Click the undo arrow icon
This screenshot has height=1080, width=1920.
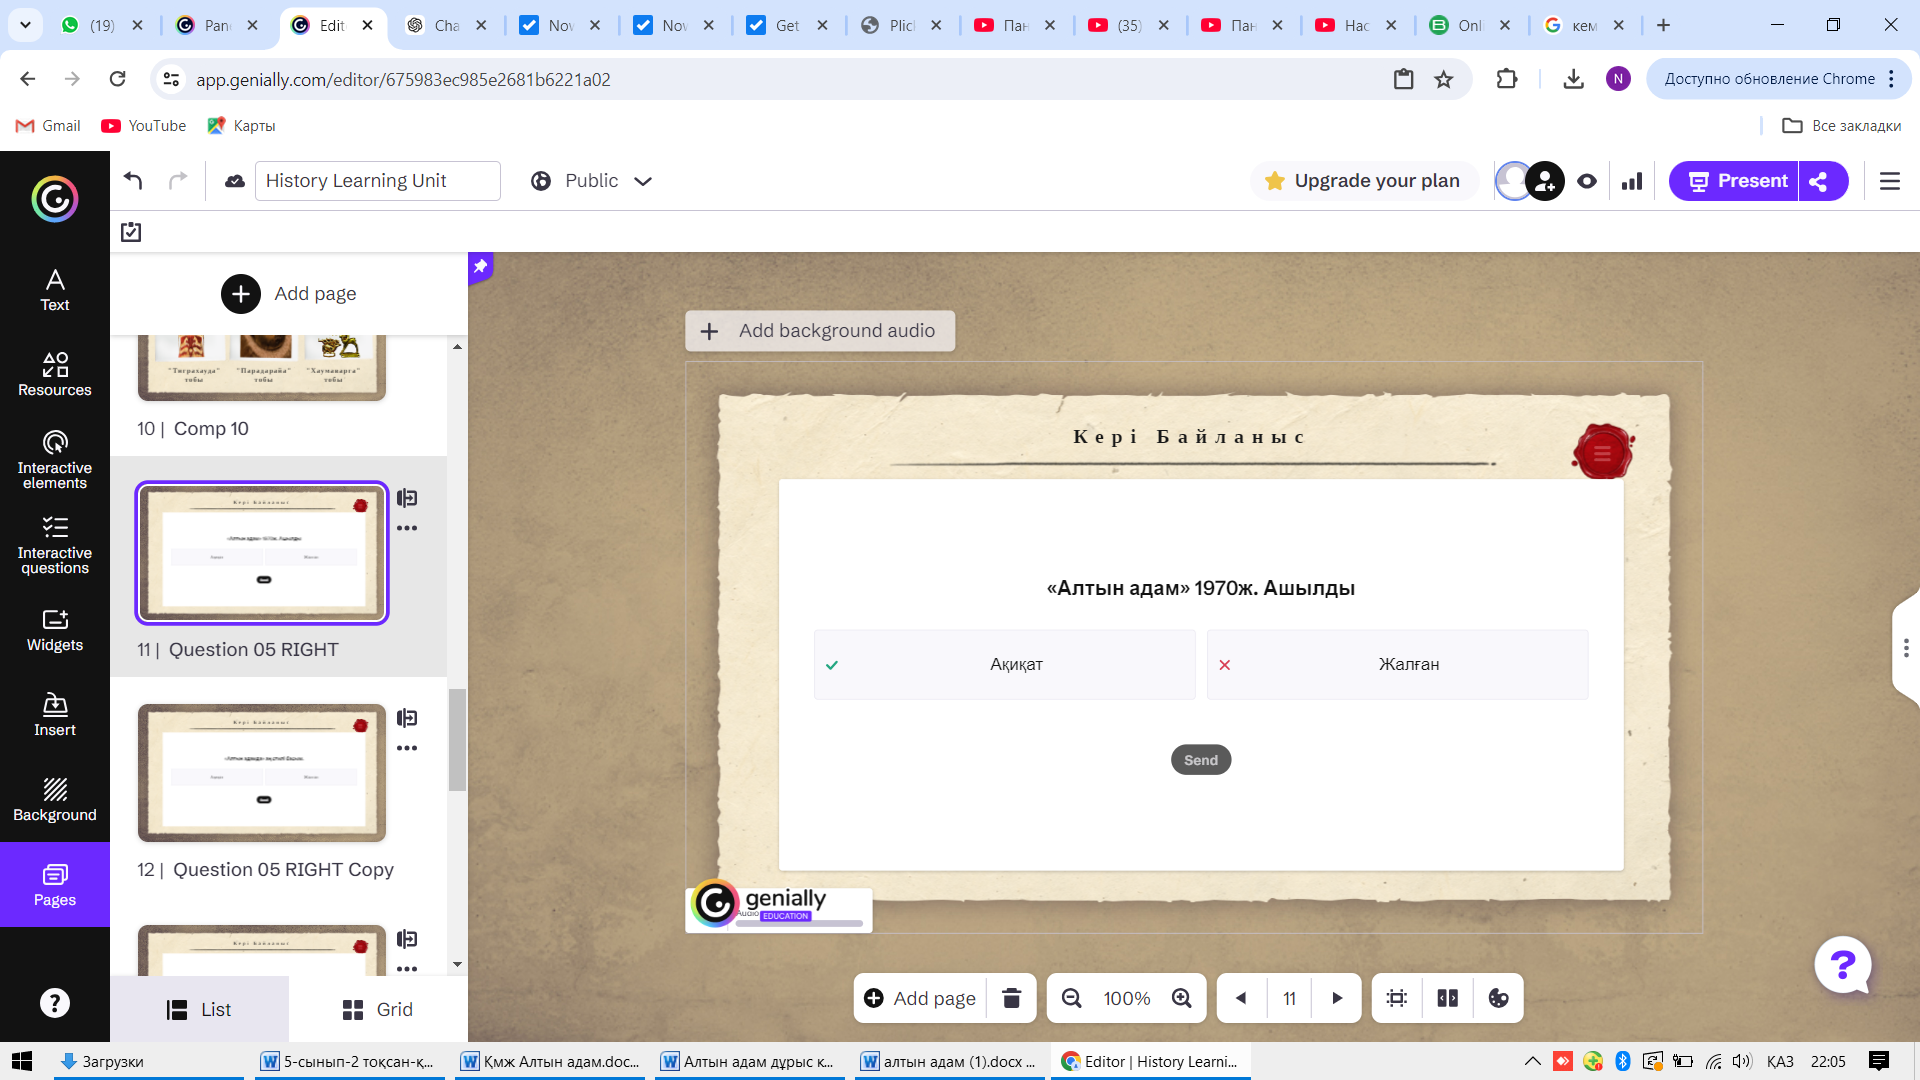[x=133, y=181]
